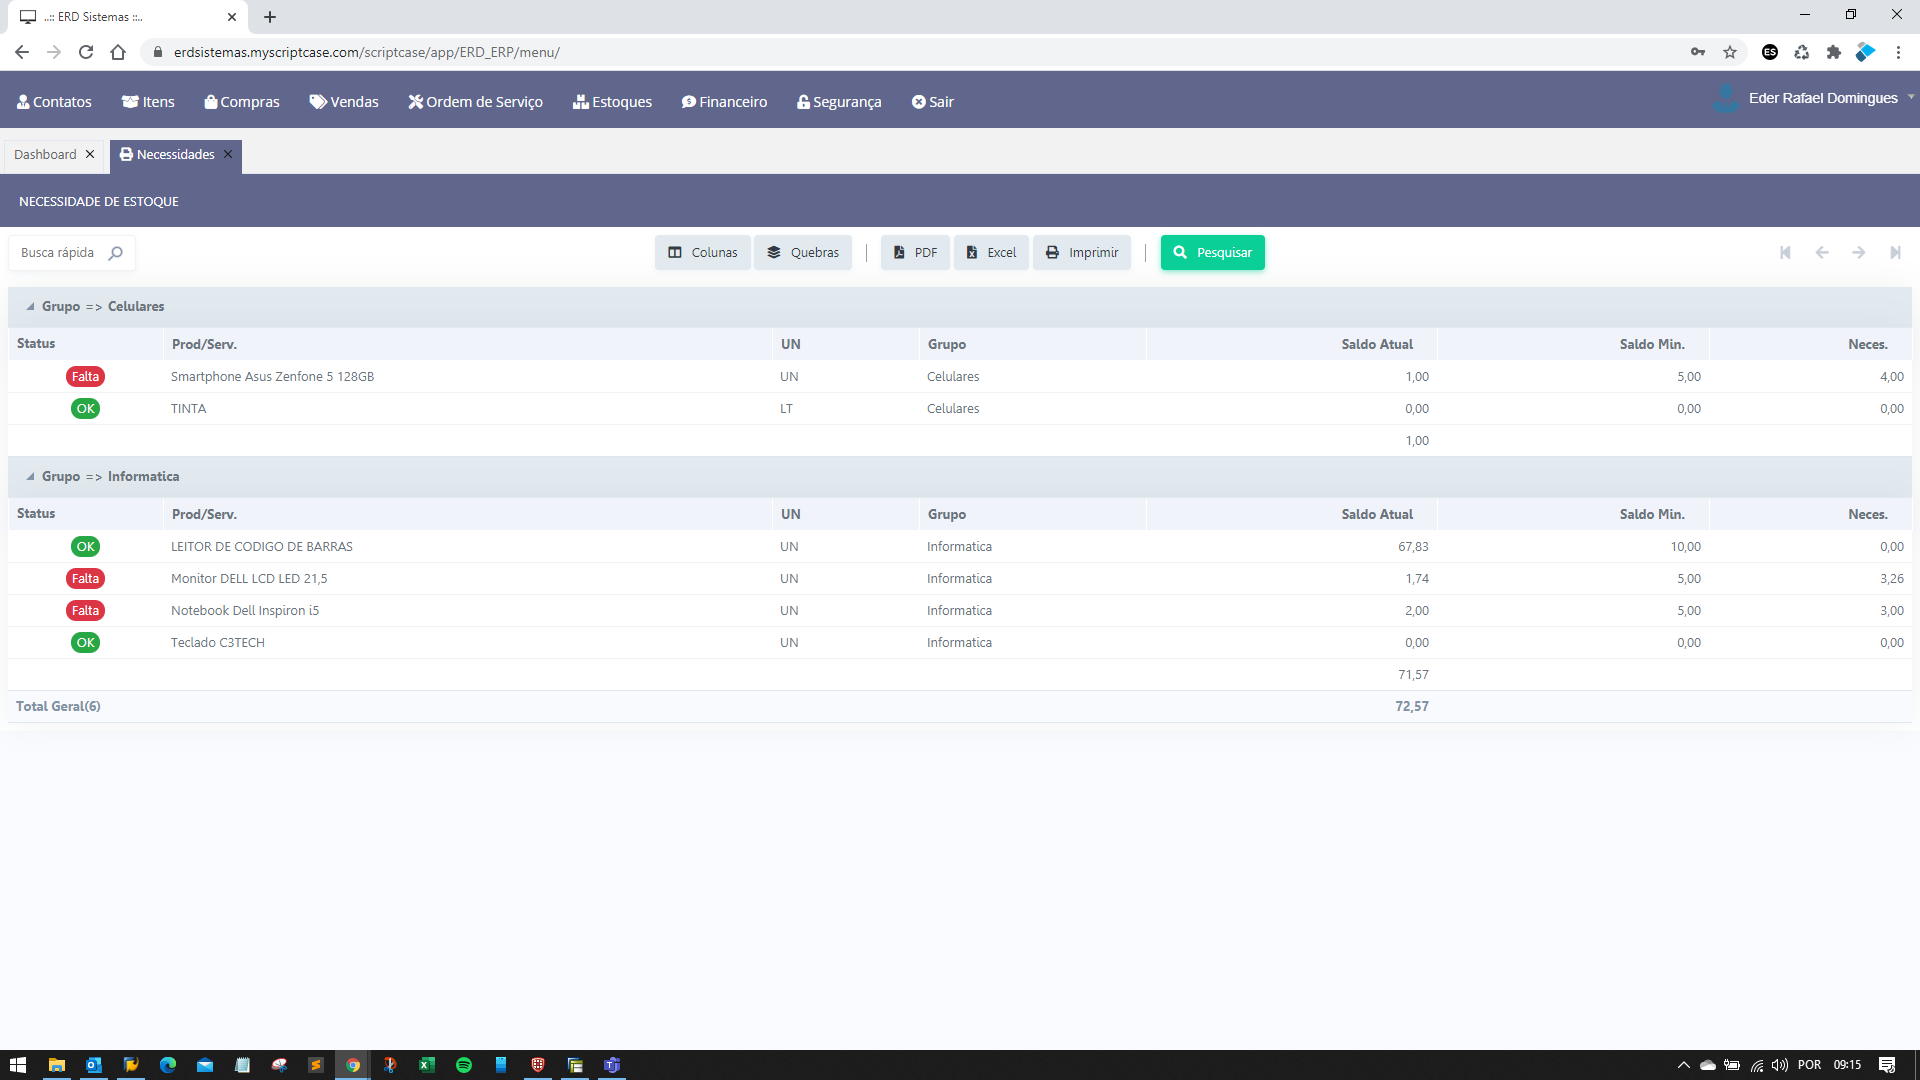Open the Colunas column selector
This screenshot has height=1080, width=1920.
[703, 253]
